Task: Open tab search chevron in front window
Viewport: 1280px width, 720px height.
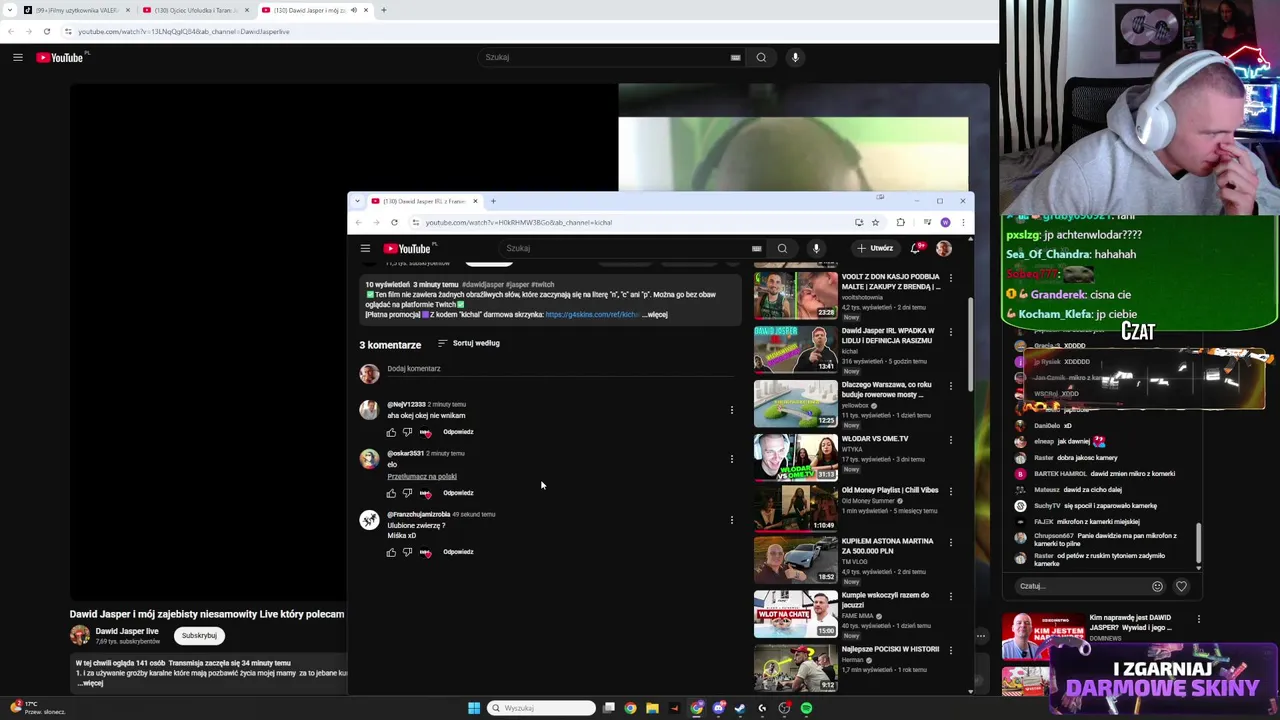Action: [x=357, y=201]
